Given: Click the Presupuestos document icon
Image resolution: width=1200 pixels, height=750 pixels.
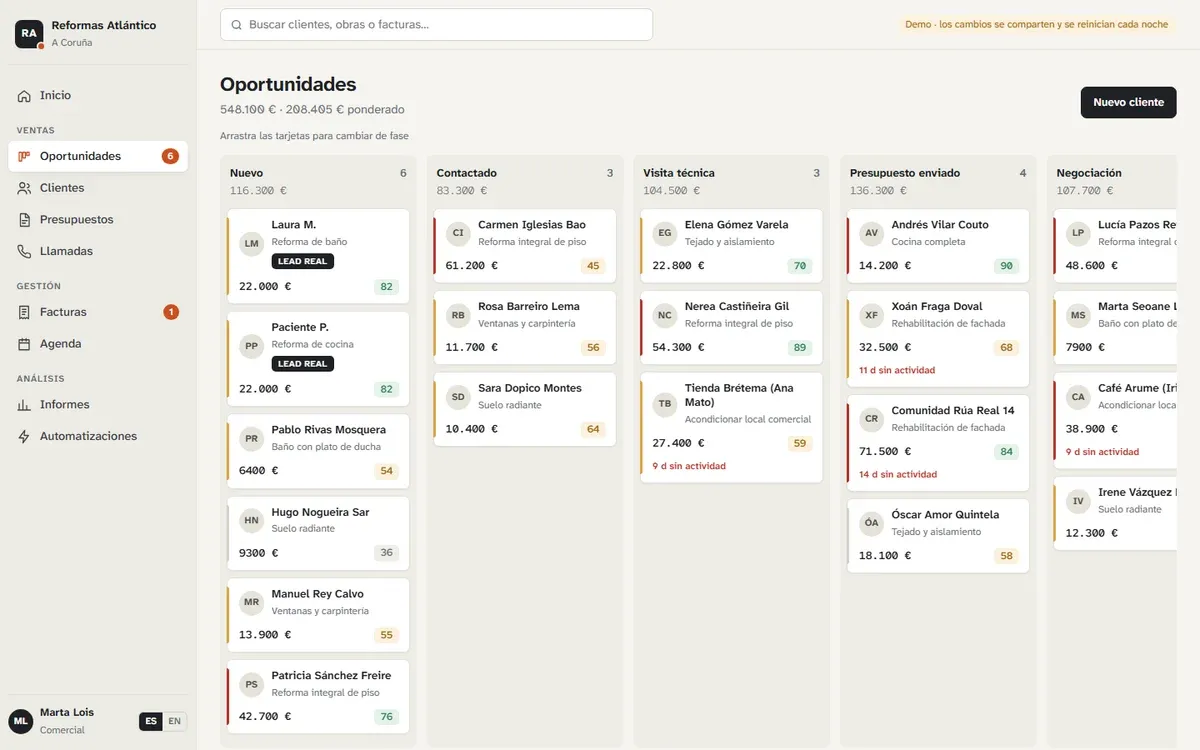Looking at the screenshot, I should [24, 220].
